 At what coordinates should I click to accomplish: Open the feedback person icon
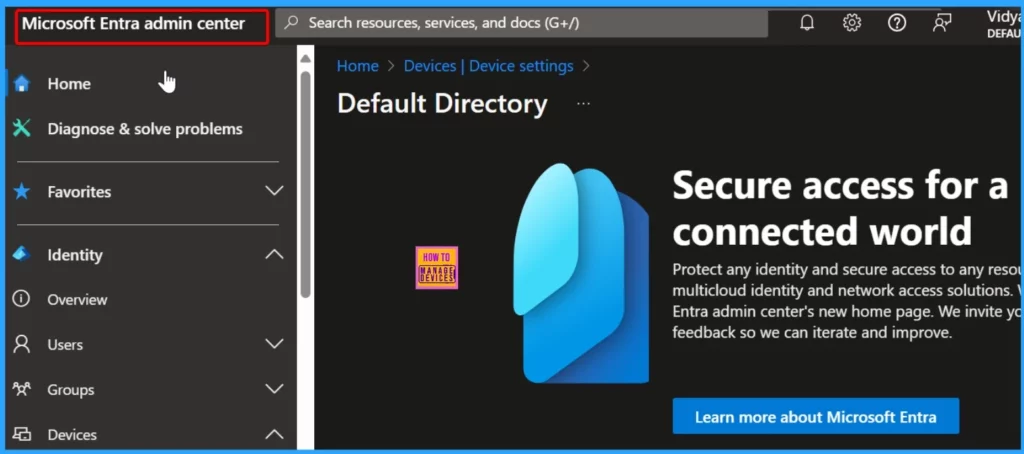[x=942, y=23]
